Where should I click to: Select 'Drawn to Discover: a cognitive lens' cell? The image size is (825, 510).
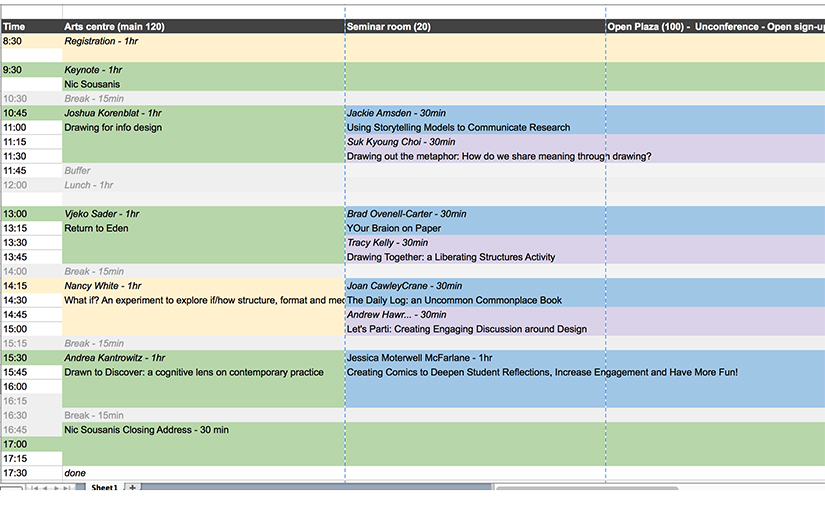pyautogui.click(x=204, y=372)
